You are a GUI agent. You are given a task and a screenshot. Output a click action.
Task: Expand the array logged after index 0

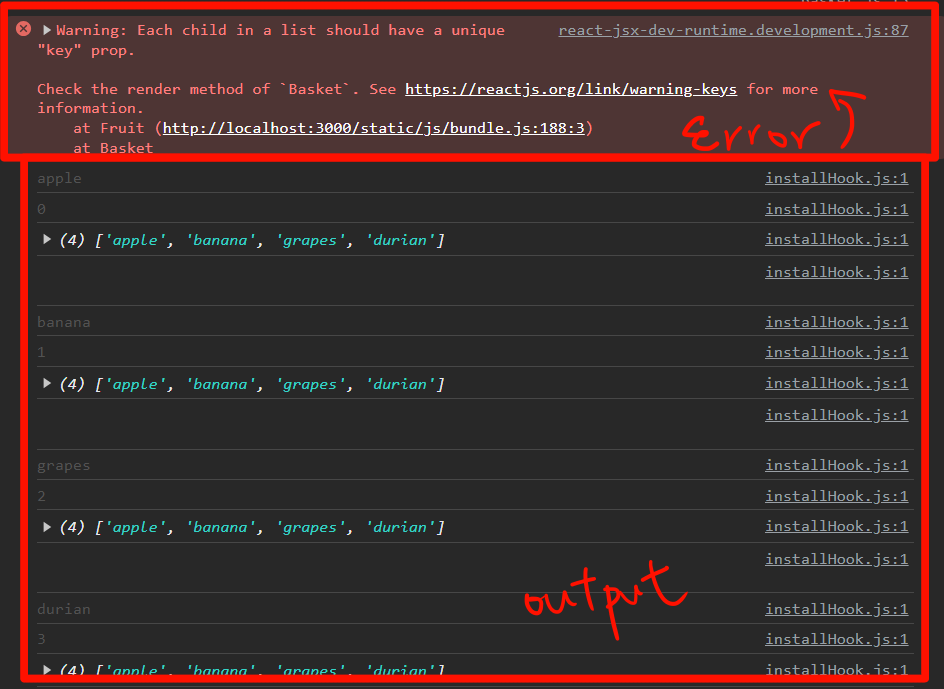(46, 240)
